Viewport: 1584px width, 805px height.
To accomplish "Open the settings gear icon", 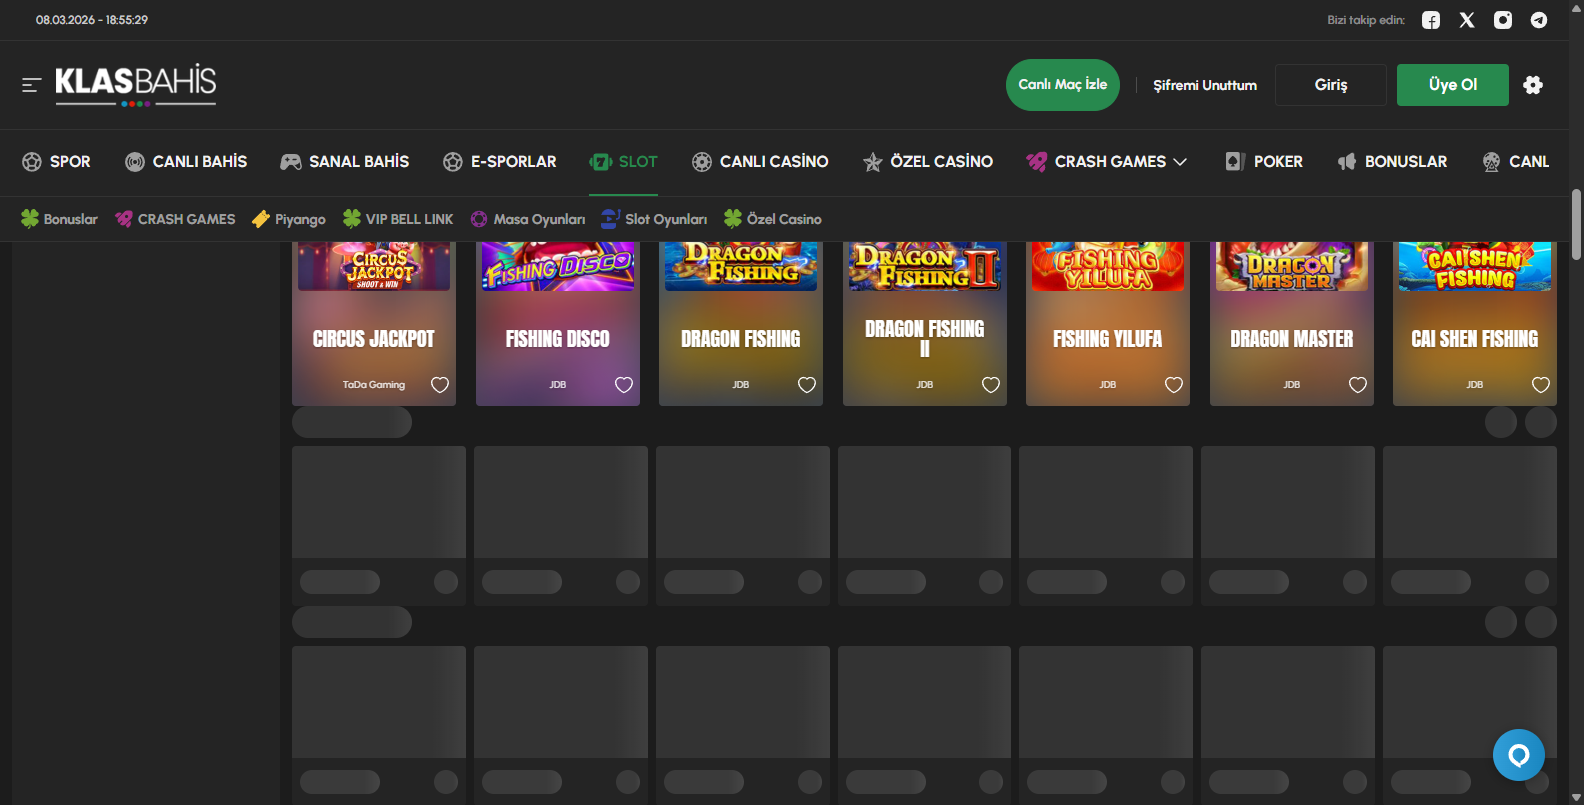I will (1533, 85).
